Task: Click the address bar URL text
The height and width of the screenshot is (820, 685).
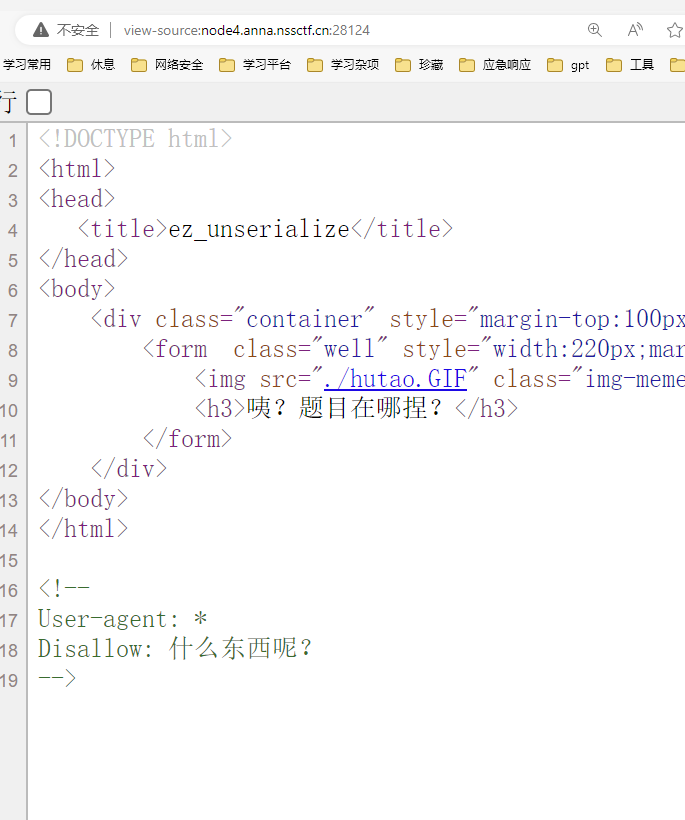Action: tap(247, 30)
